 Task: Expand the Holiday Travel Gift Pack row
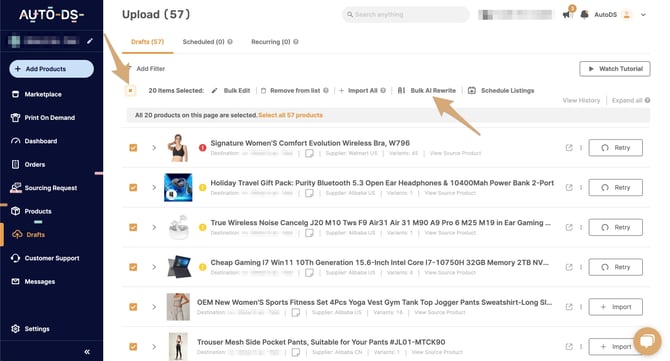[154, 188]
